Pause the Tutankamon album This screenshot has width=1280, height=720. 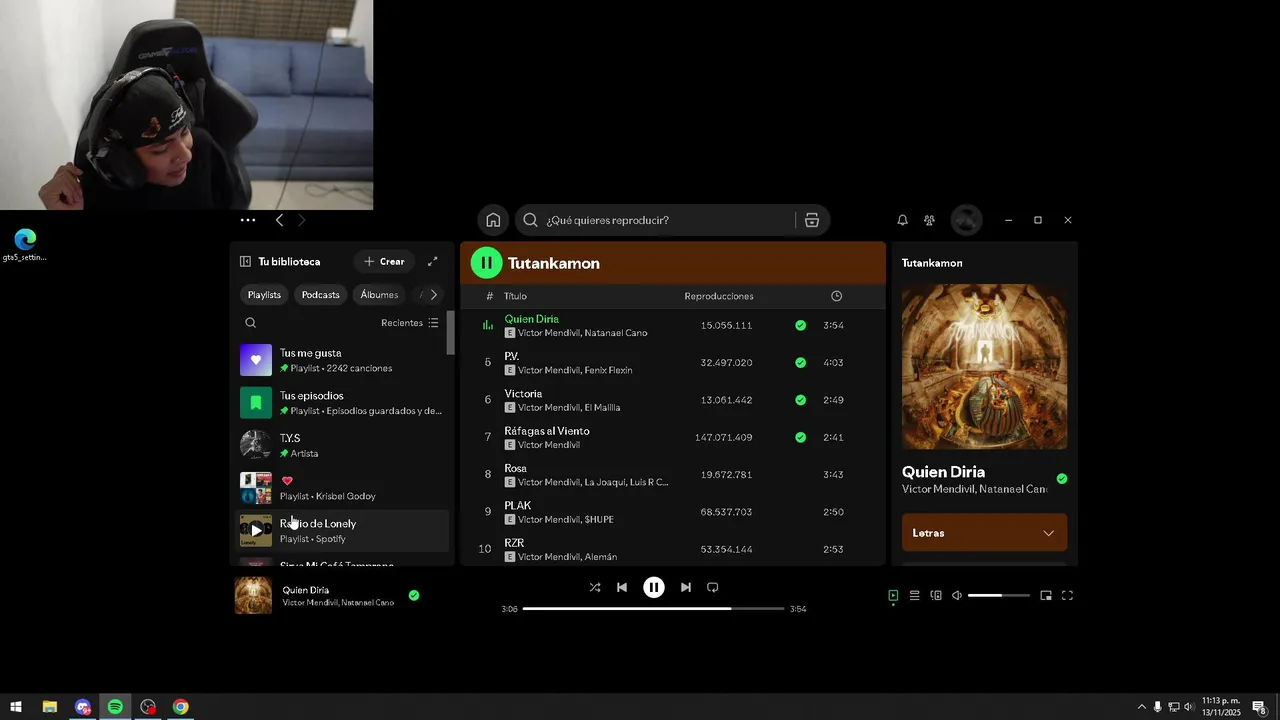(486, 263)
